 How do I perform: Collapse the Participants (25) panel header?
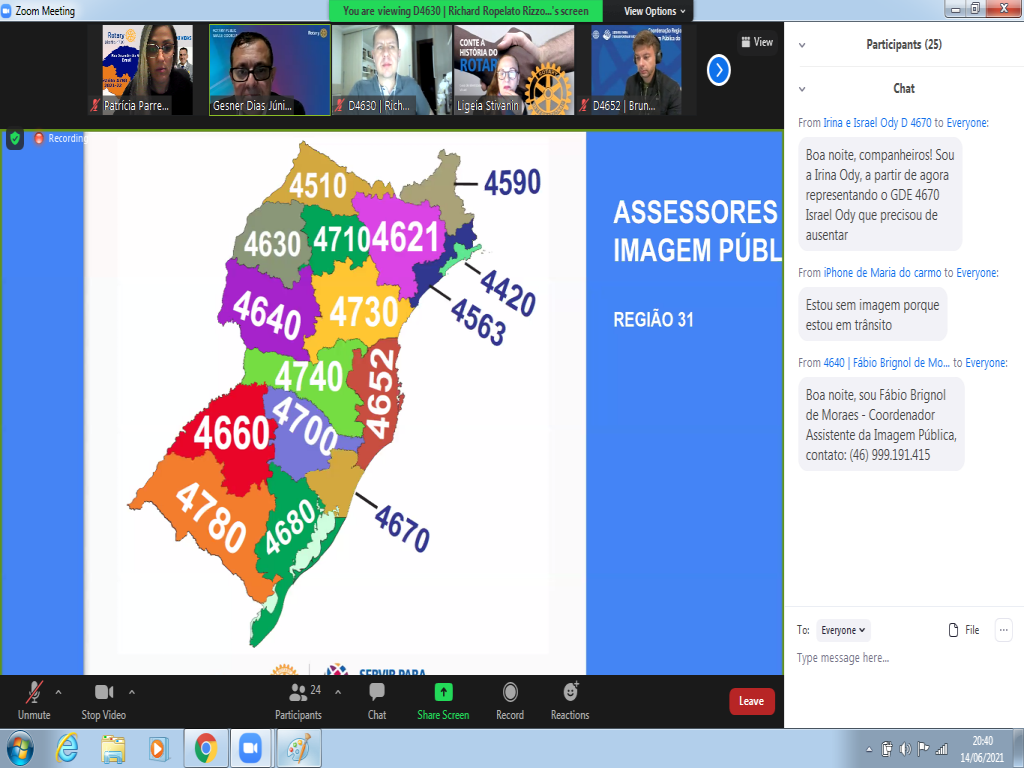(802, 45)
